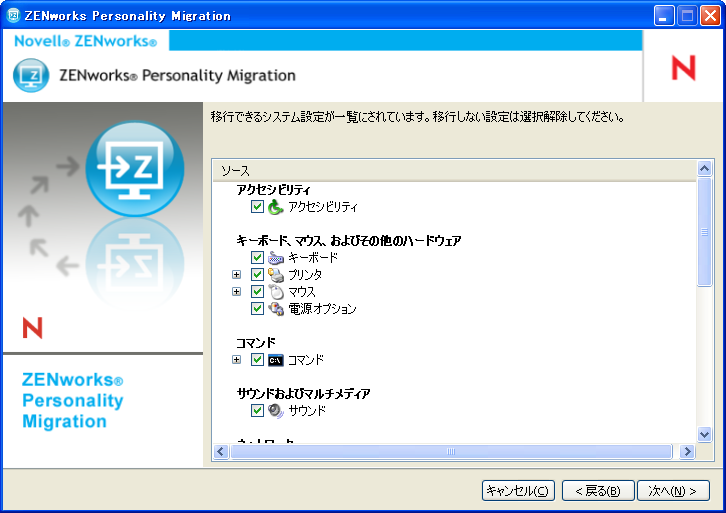
Task: Expand the コマンド tree node
Action: click(x=236, y=360)
